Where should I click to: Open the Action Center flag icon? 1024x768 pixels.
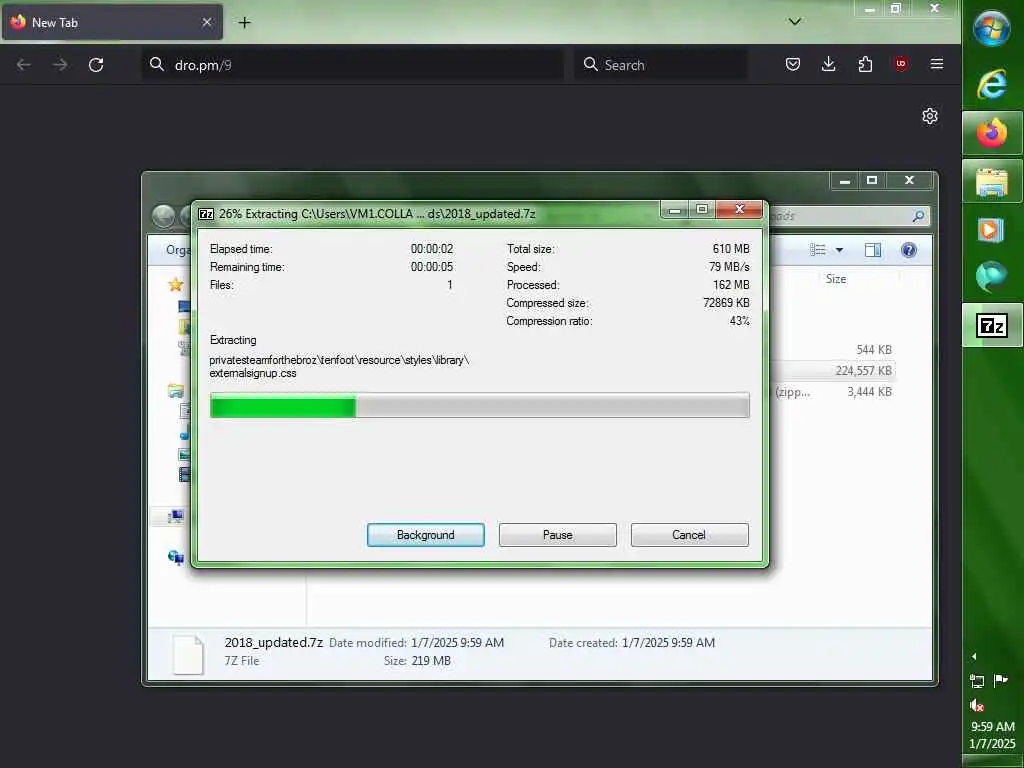click(x=1000, y=680)
